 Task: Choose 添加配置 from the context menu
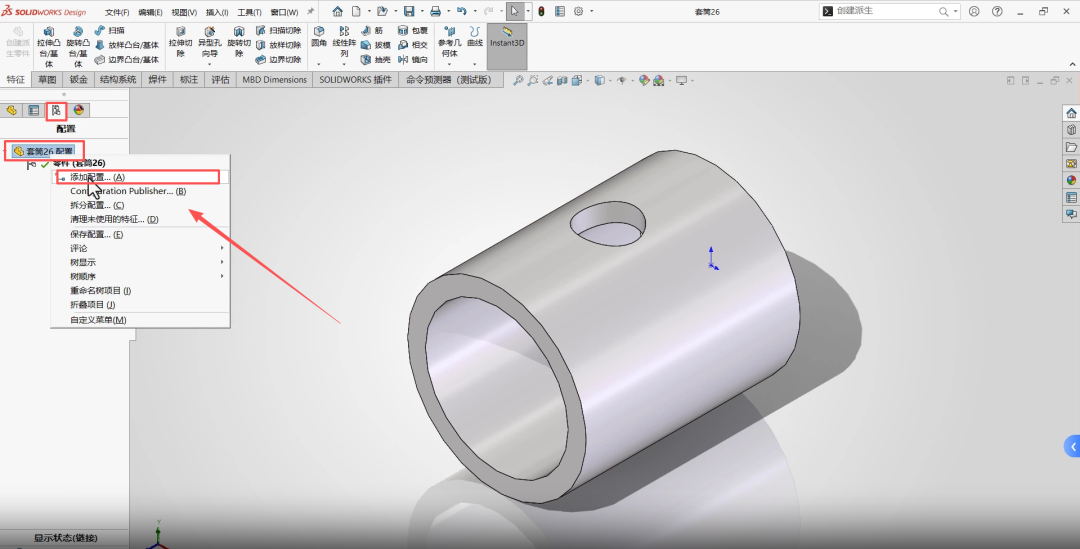pos(97,177)
